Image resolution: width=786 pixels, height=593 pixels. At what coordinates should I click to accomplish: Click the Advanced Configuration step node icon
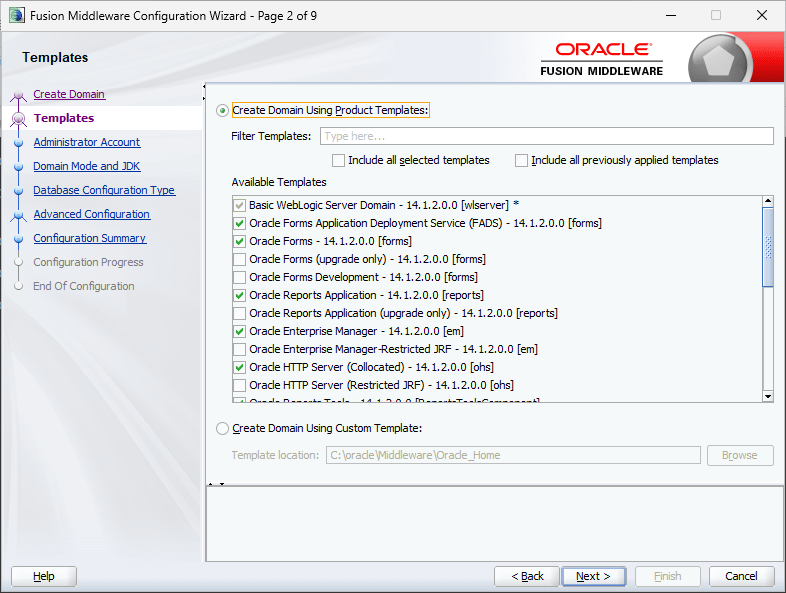tap(19, 216)
